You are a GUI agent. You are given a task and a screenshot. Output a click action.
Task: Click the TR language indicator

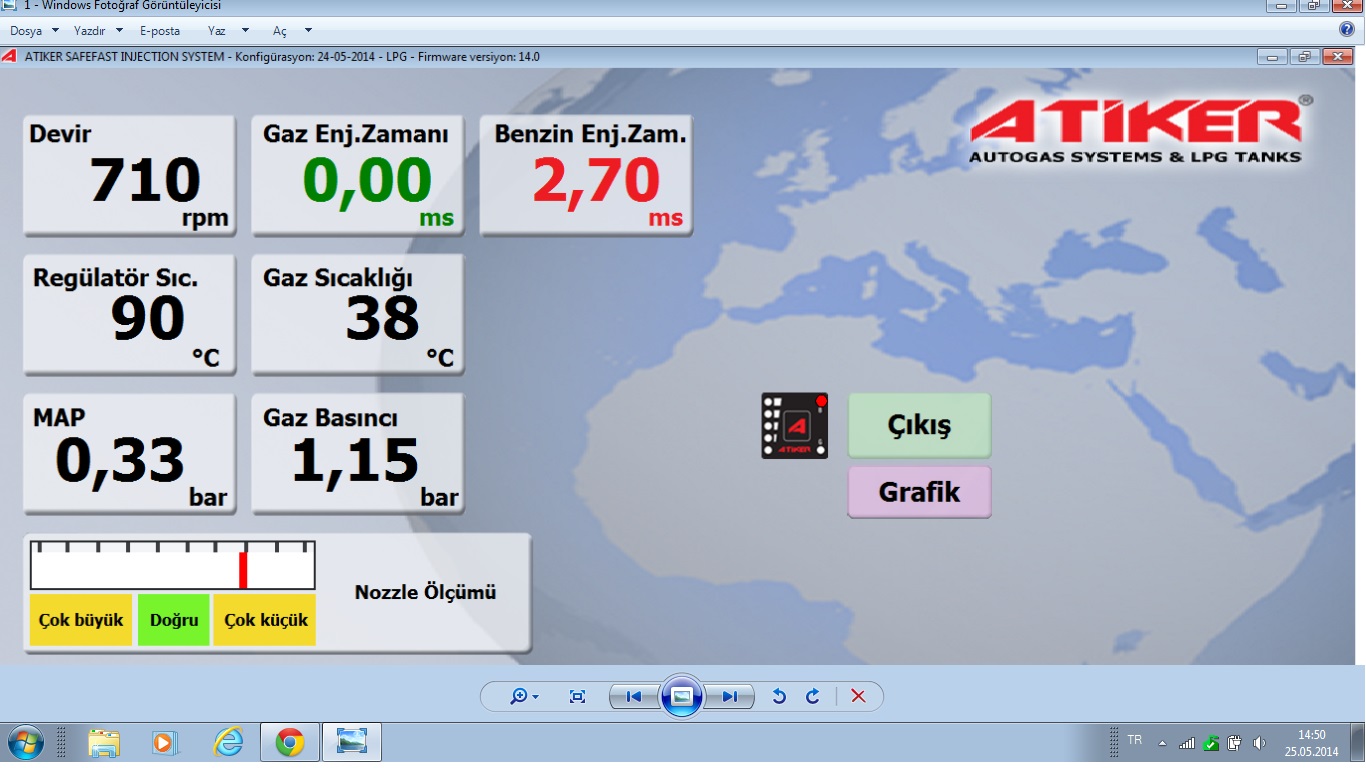[x=1135, y=741]
